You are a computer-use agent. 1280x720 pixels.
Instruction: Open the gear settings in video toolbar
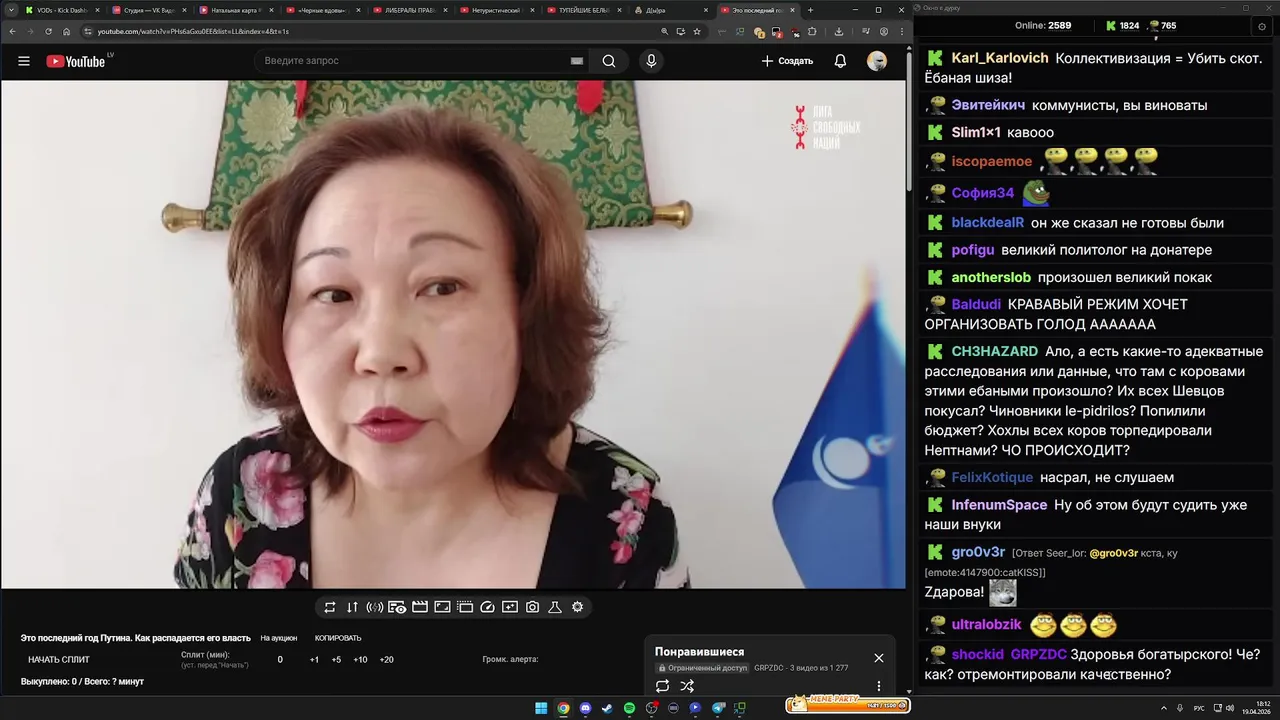coord(578,607)
